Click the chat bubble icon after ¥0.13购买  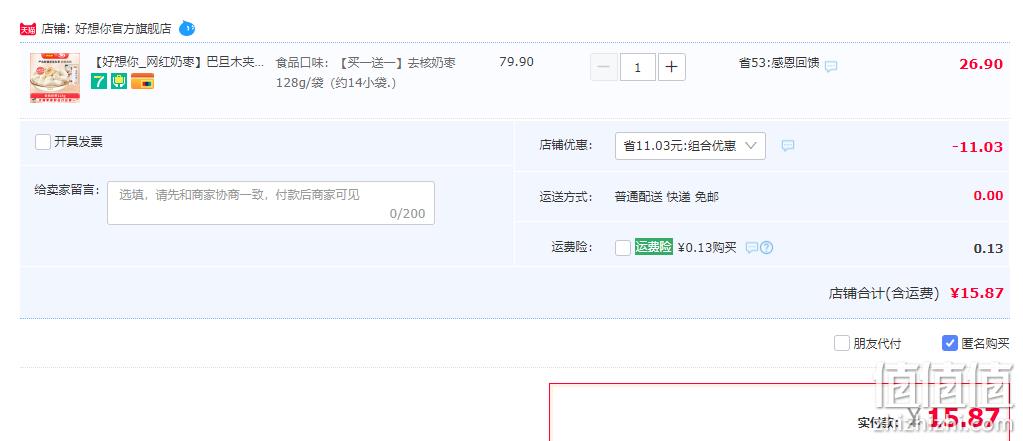coord(752,248)
